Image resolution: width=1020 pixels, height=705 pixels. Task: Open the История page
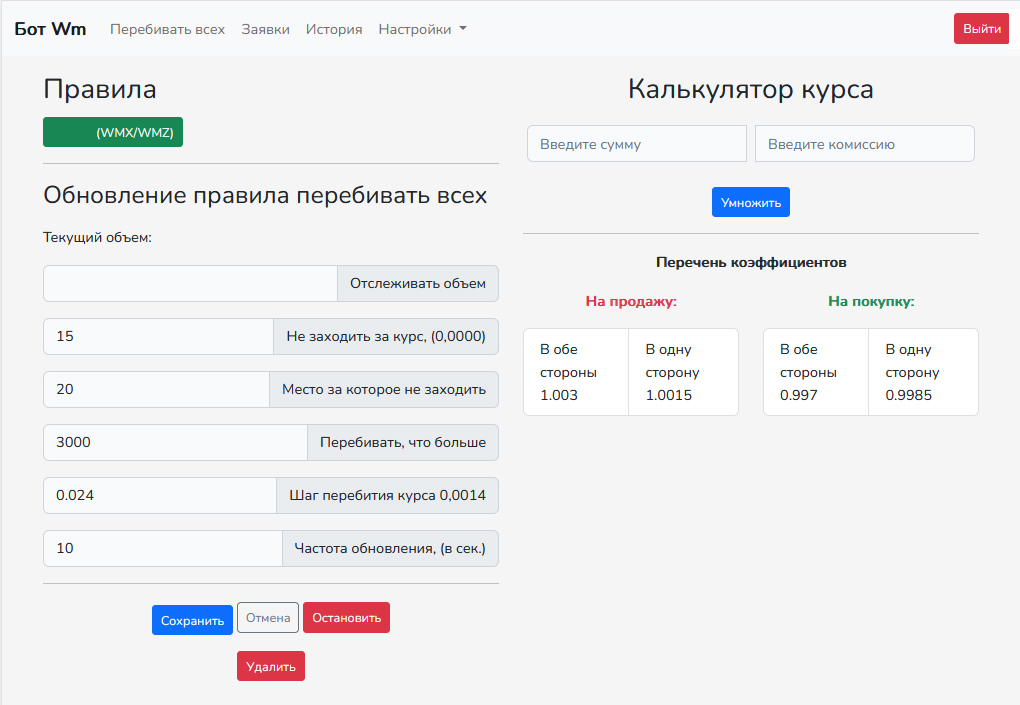pos(334,29)
